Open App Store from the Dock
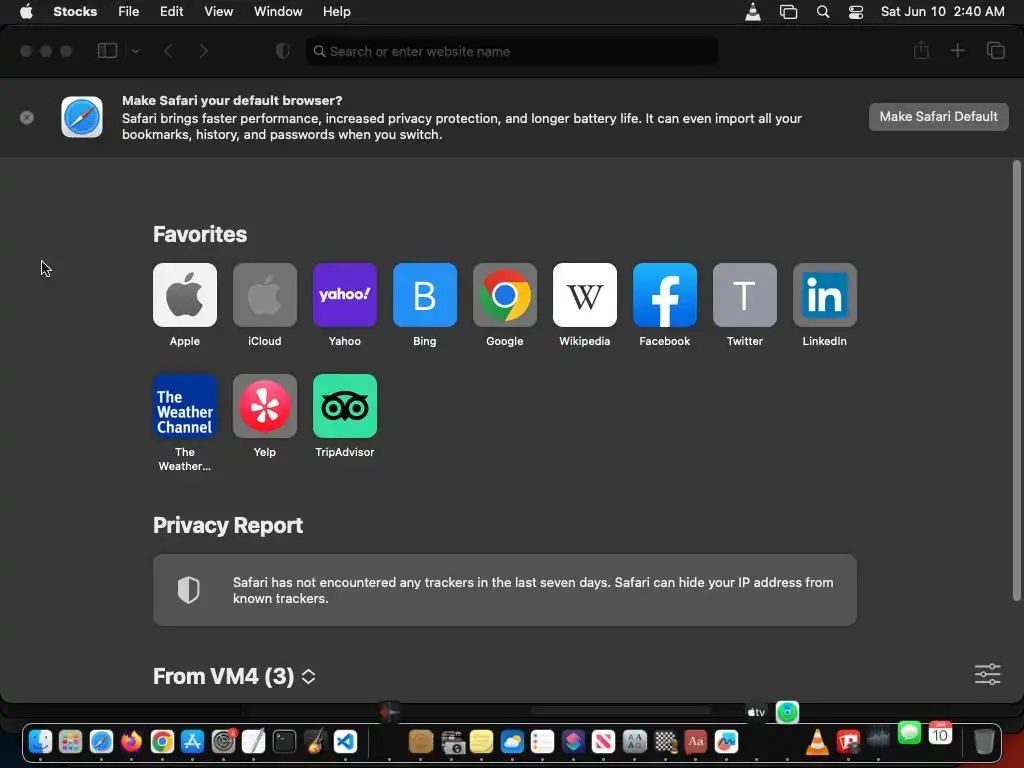Image resolution: width=1024 pixels, height=768 pixels. (x=192, y=742)
